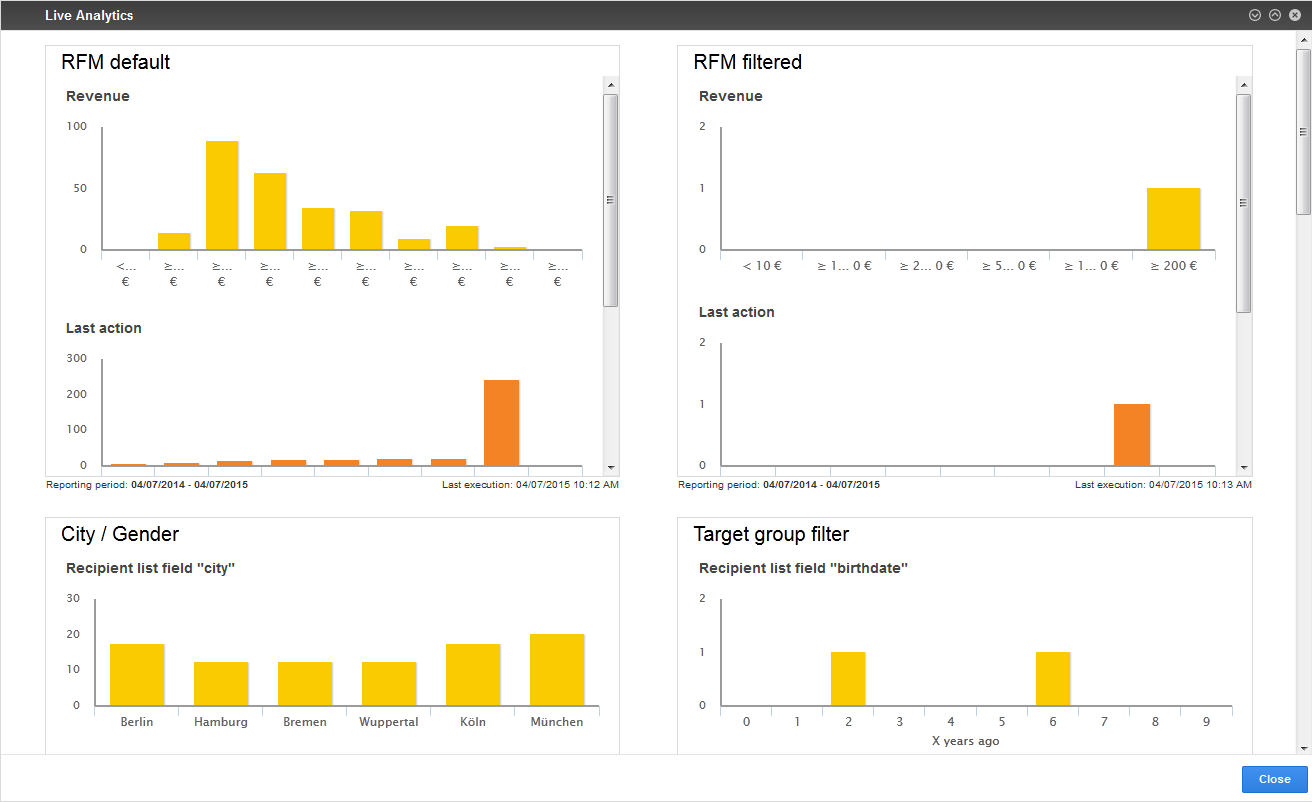Click the 'RFM default' panel title
Viewport: 1312px width, 802px height.
click(116, 62)
